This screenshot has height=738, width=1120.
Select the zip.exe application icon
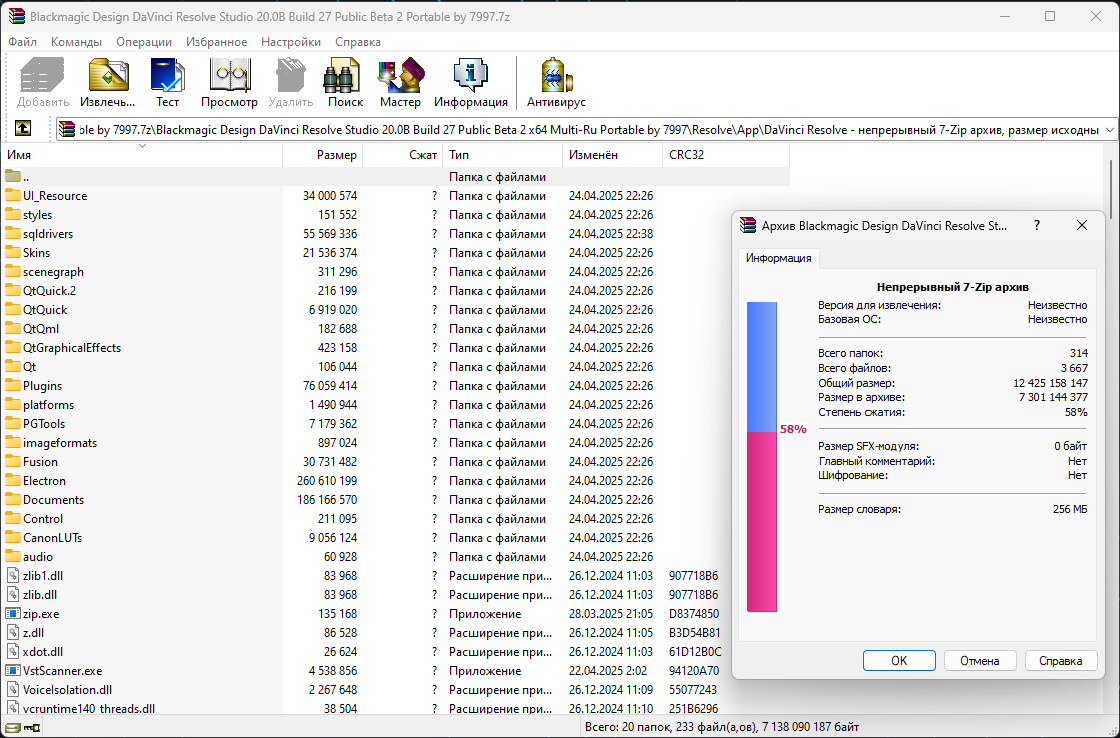pos(12,614)
